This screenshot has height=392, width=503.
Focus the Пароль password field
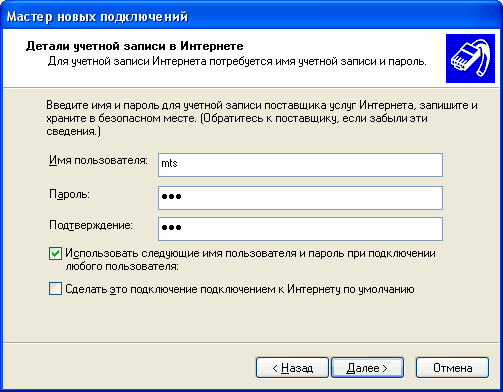tap(300, 198)
